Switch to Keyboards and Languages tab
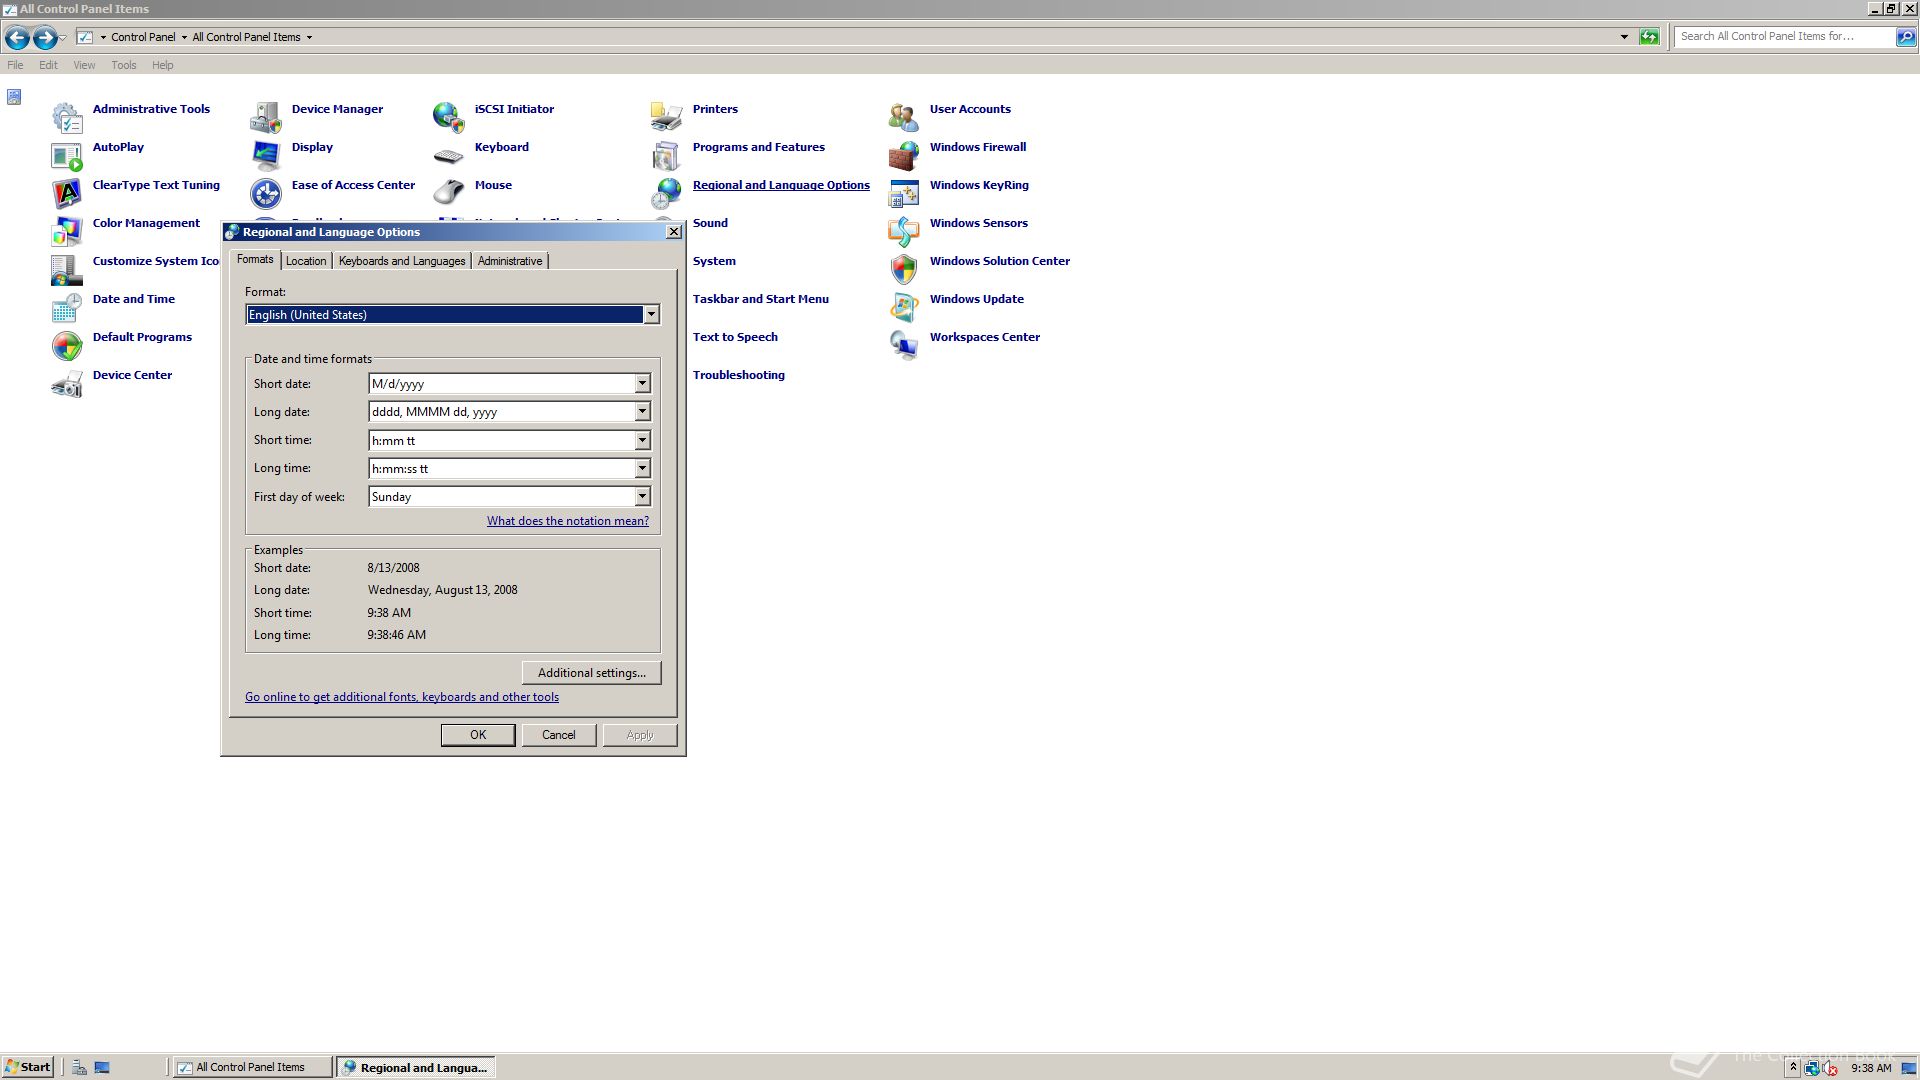This screenshot has height=1080, width=1920. point(401,261)
